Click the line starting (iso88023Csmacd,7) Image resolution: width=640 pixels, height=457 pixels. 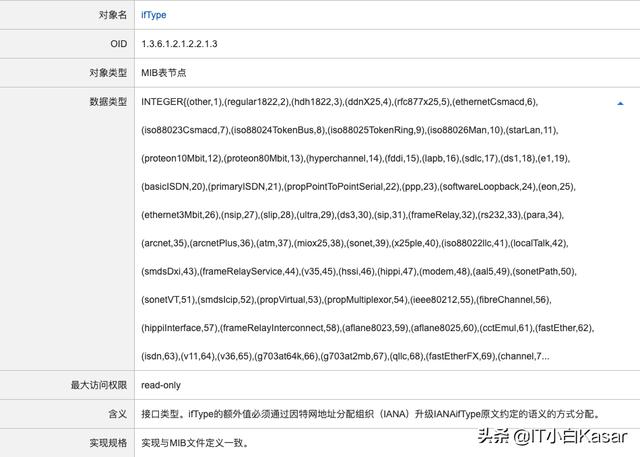[350, 130]
